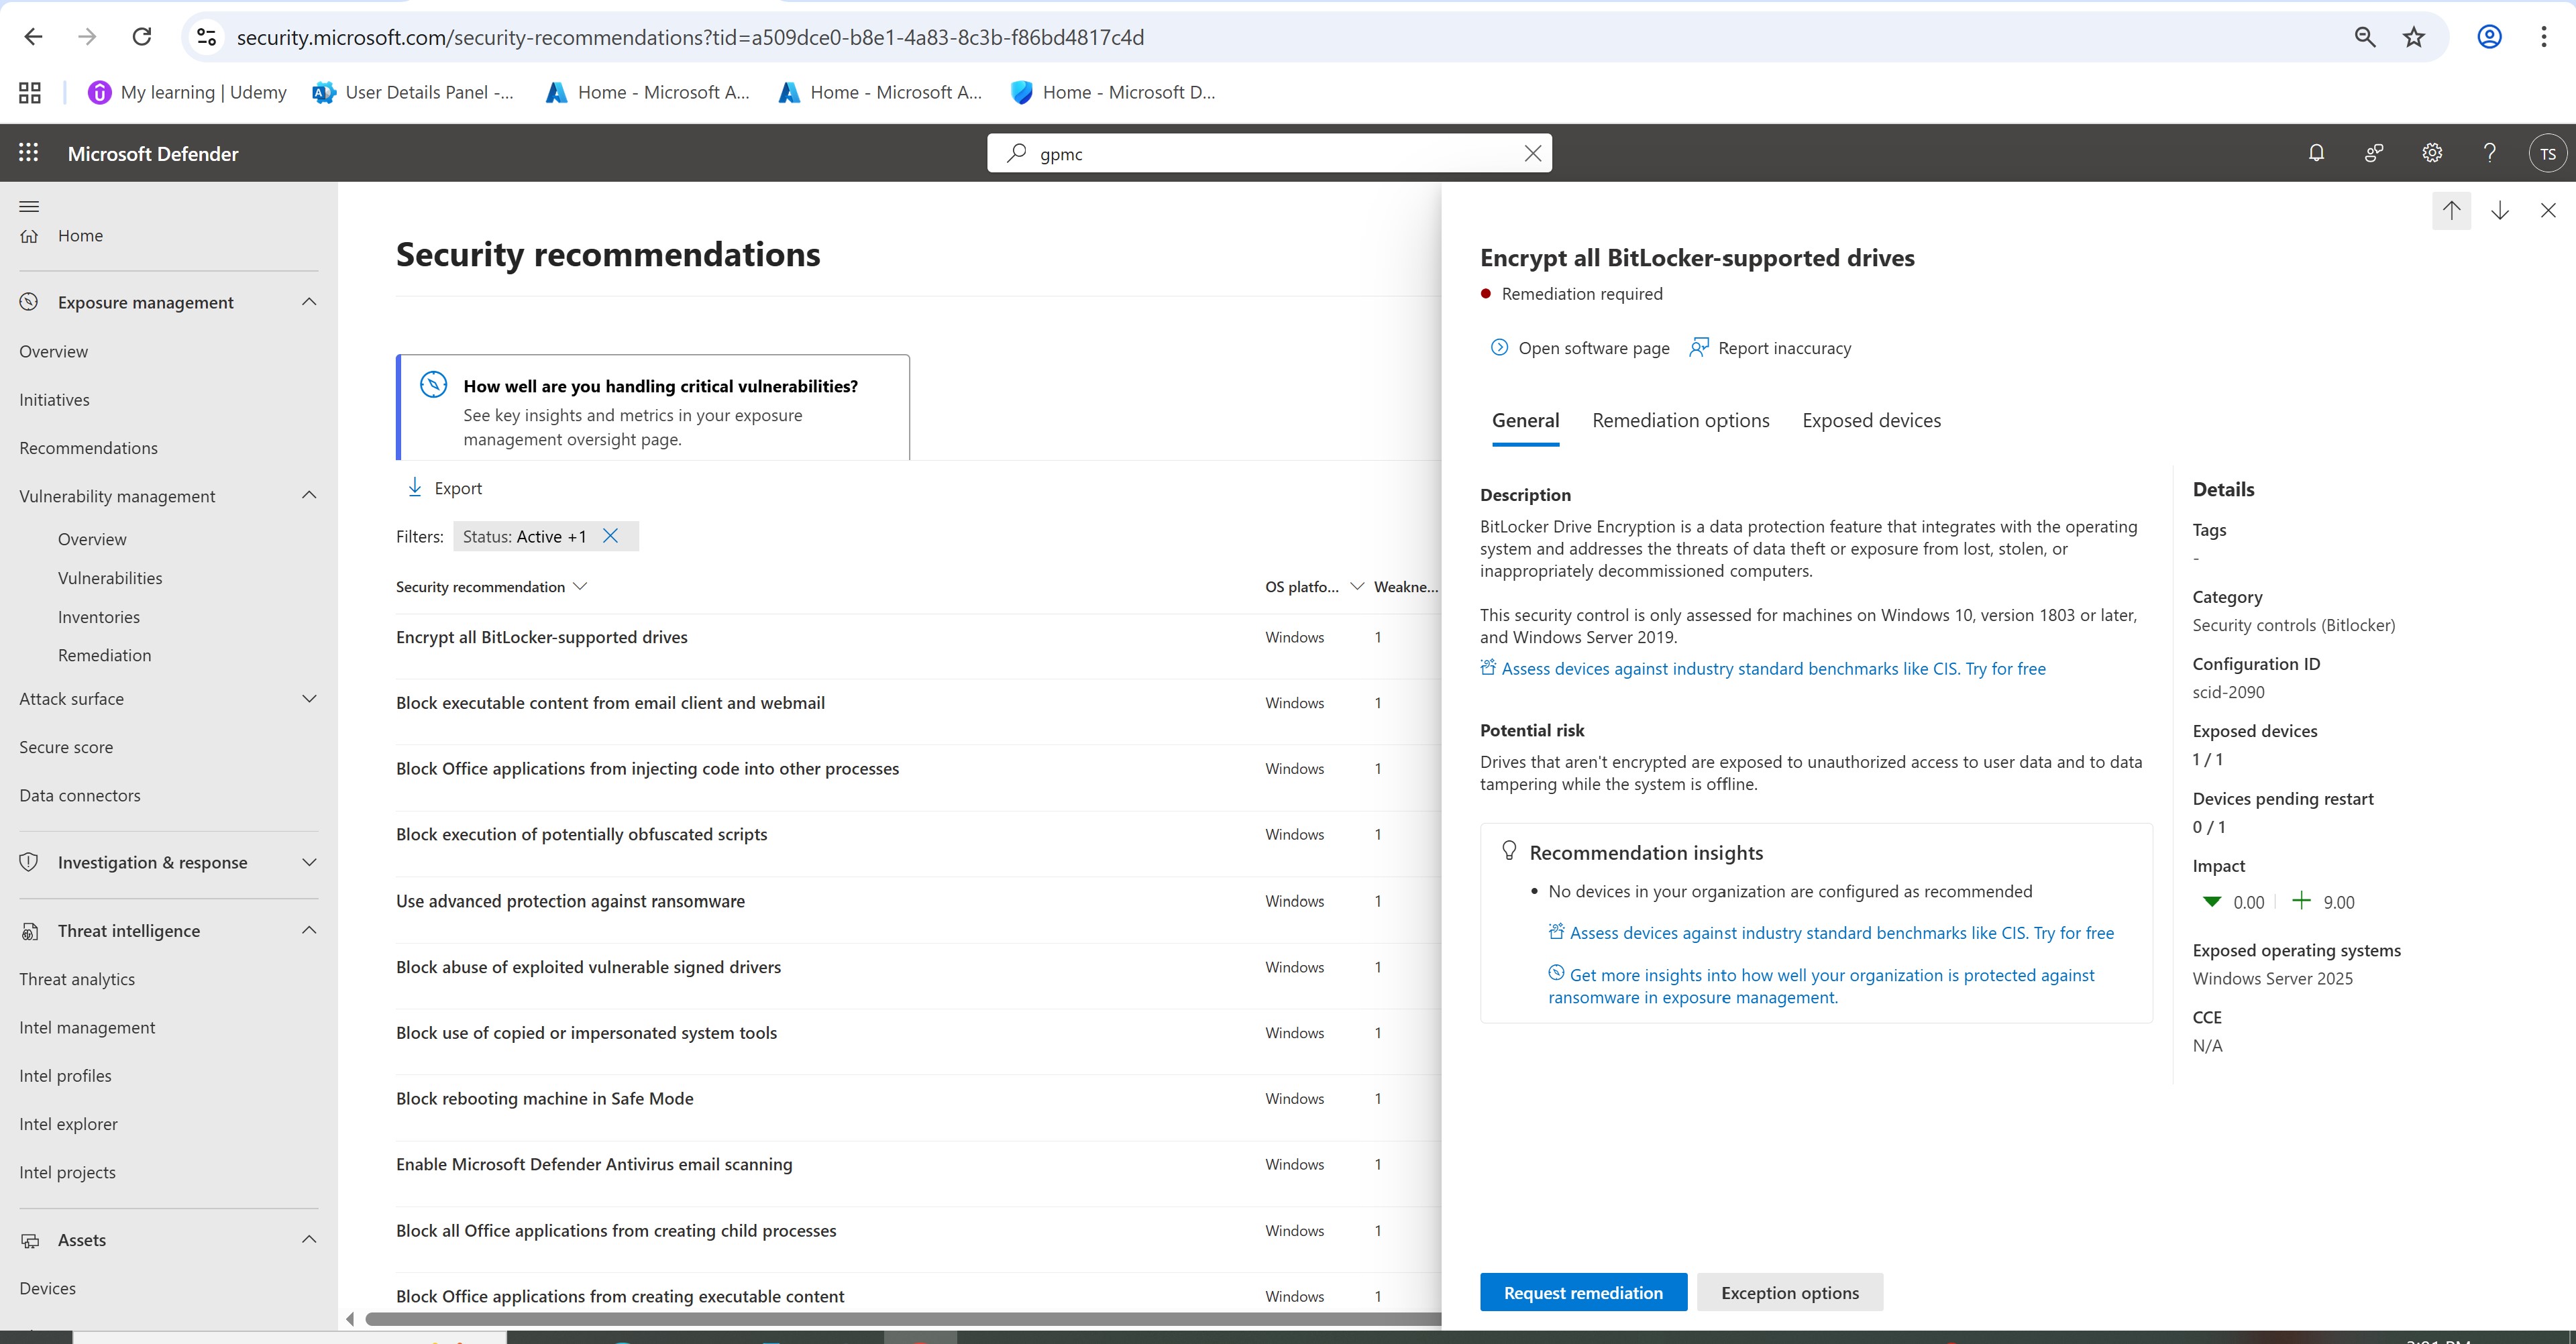
Task: Open the OS platform column sort chevron
Action: (1357, 587)
